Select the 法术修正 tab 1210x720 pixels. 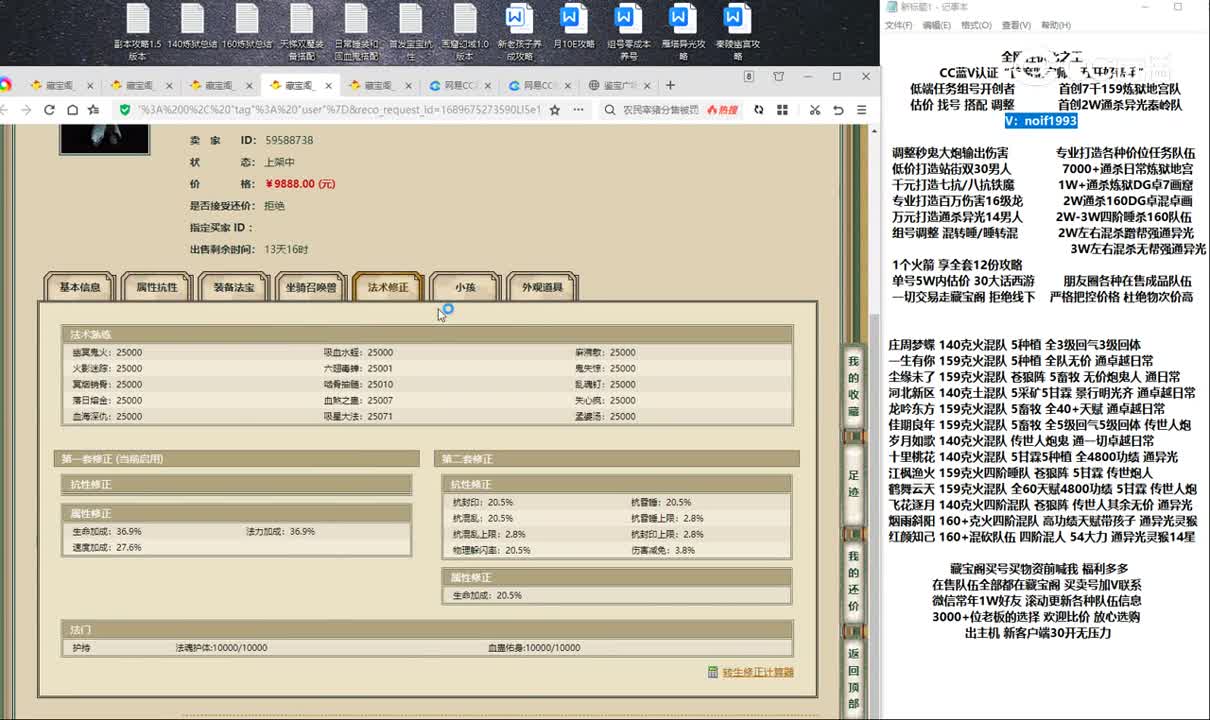[x=388, y=287]
